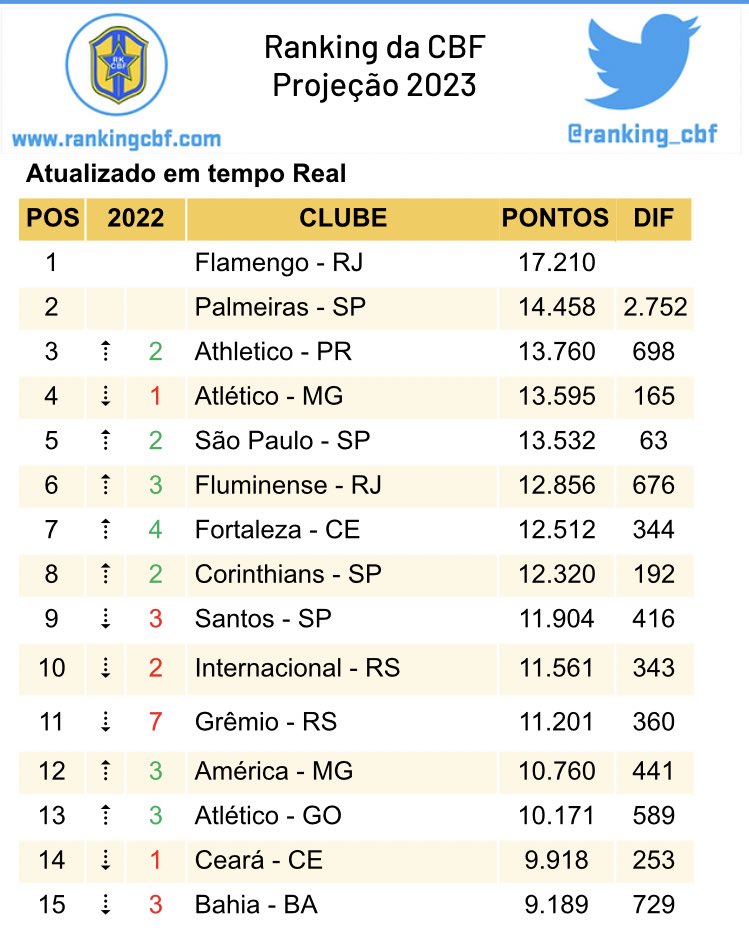The height and width of the screenshot is (935, 749).
Task: Click the Internacional - RS club name
Action: (x=297, y=667)
